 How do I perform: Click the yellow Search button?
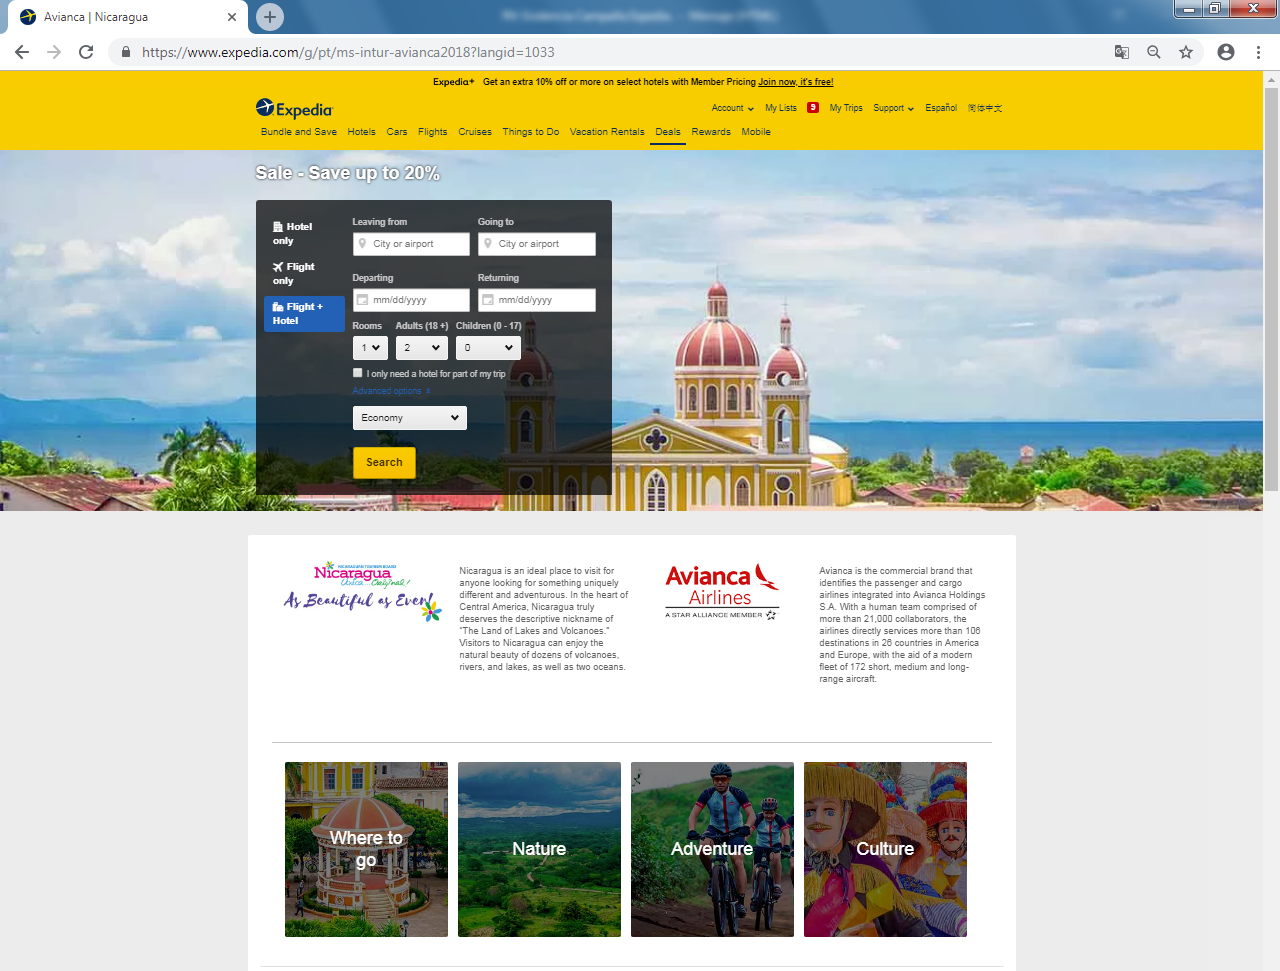click(x=384, y=463)
